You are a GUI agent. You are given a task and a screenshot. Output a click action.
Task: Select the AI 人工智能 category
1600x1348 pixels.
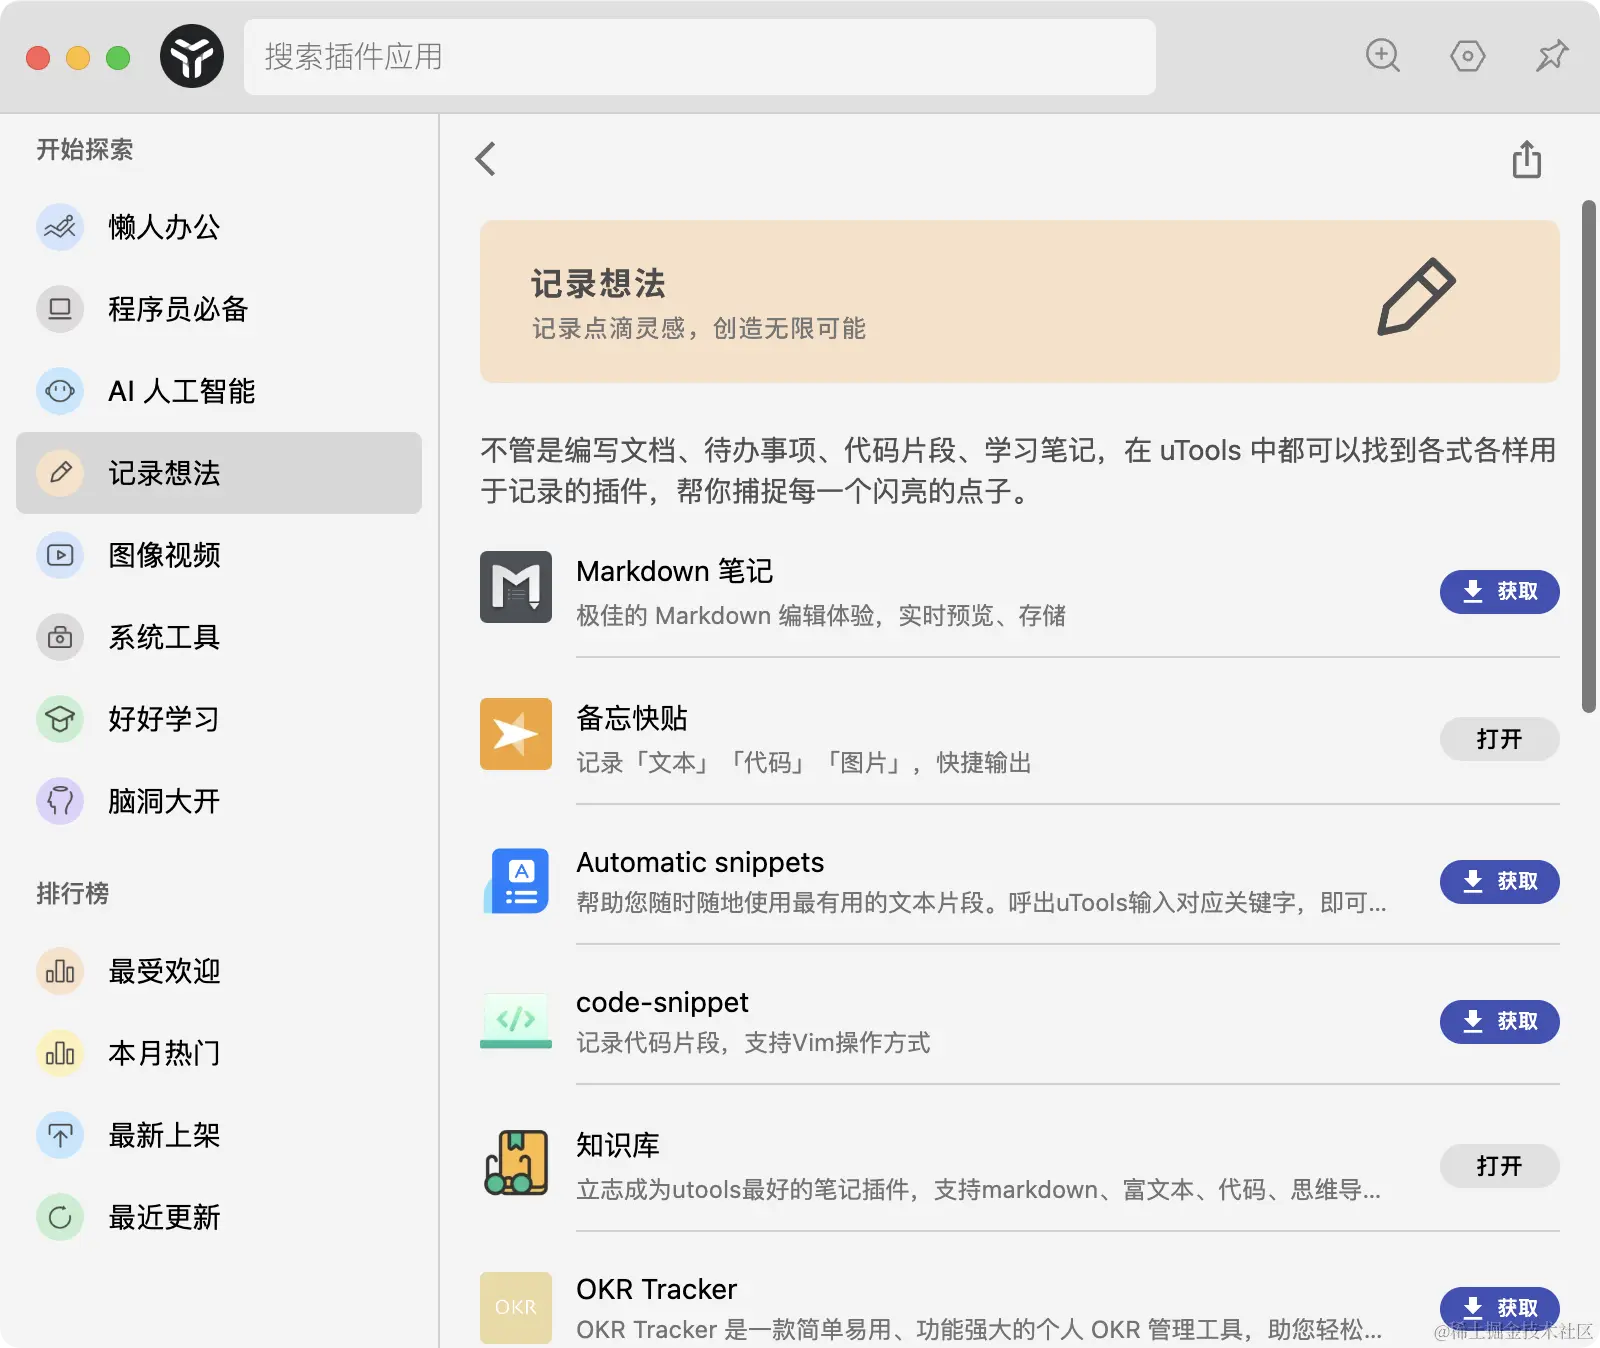219,391
